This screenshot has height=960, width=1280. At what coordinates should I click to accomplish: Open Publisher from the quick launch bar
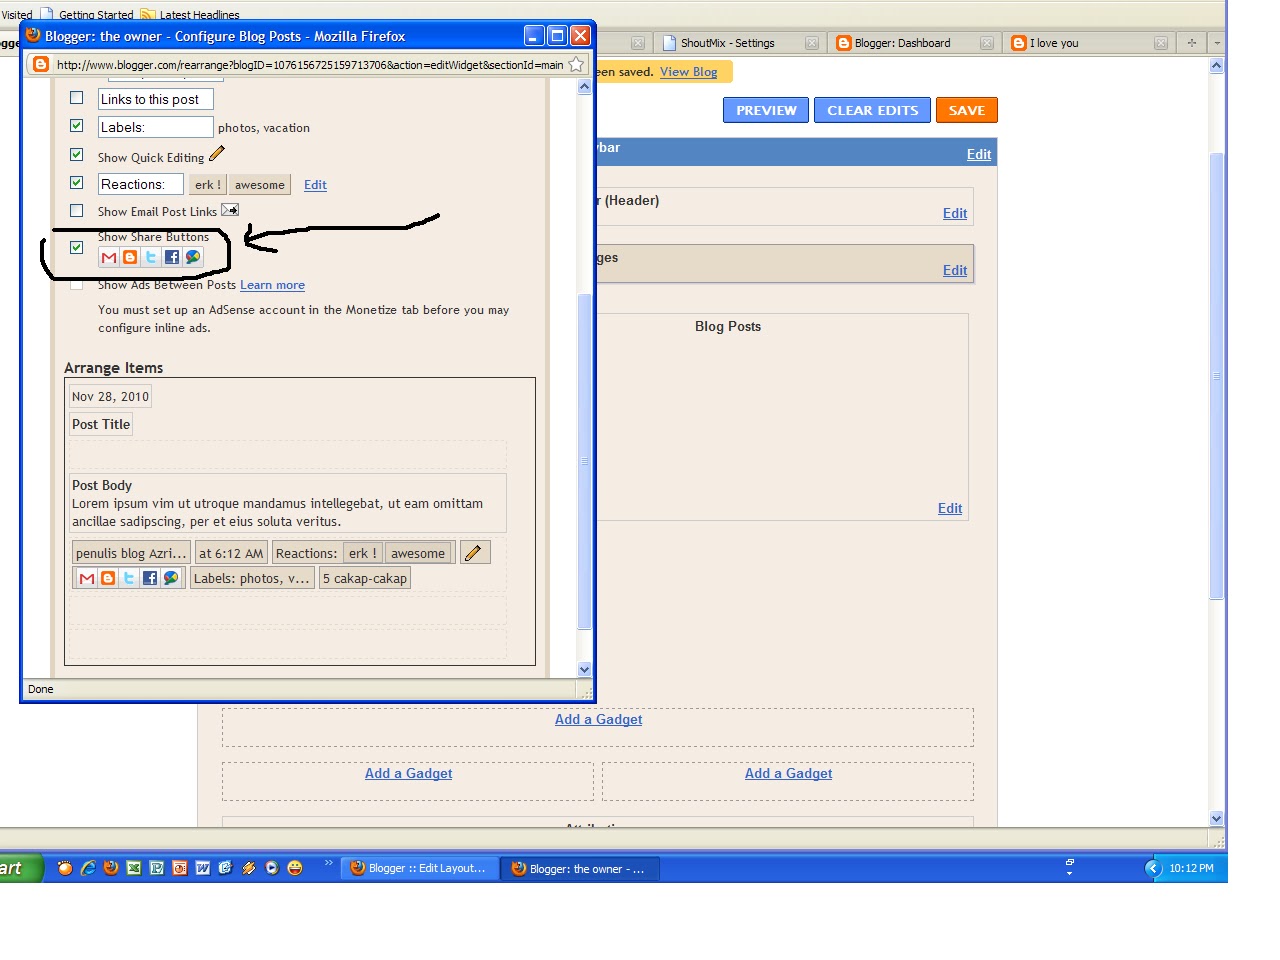point(157,868)
